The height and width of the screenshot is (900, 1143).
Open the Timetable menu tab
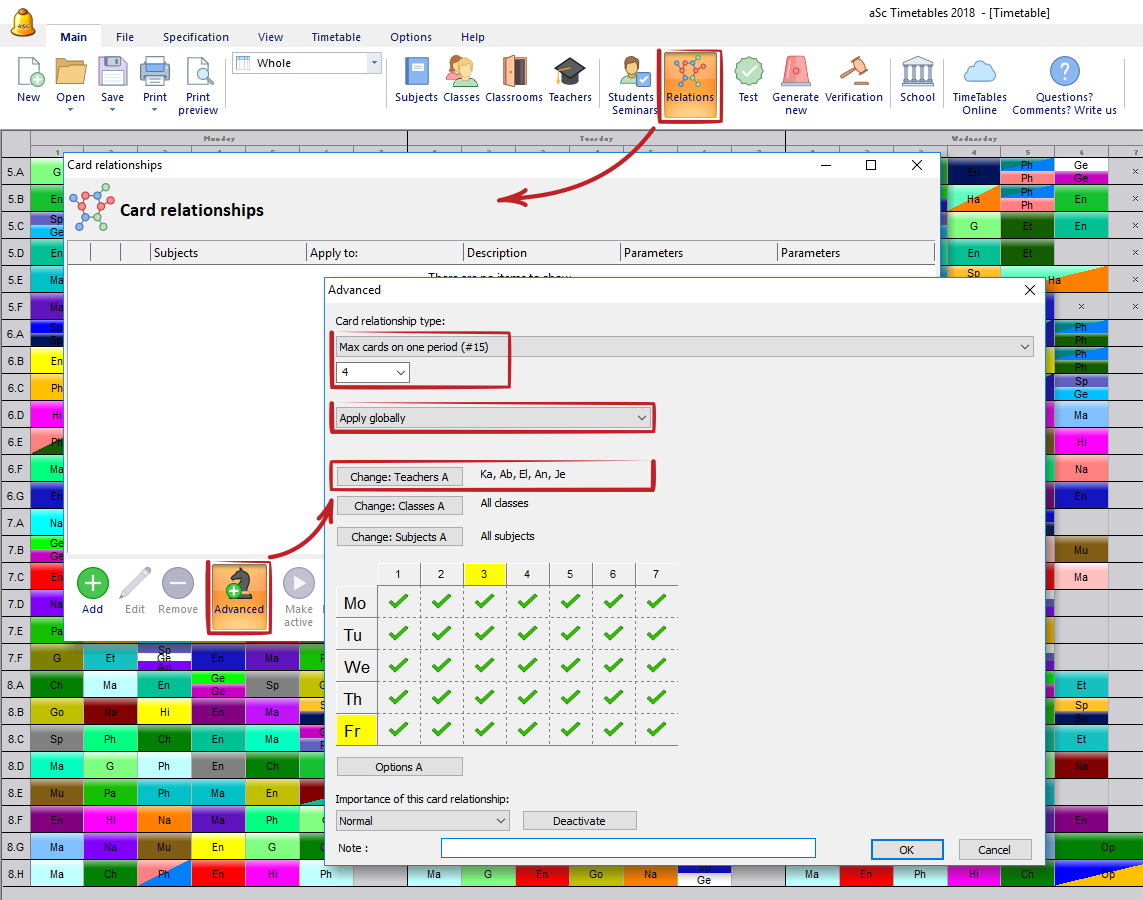336,37
